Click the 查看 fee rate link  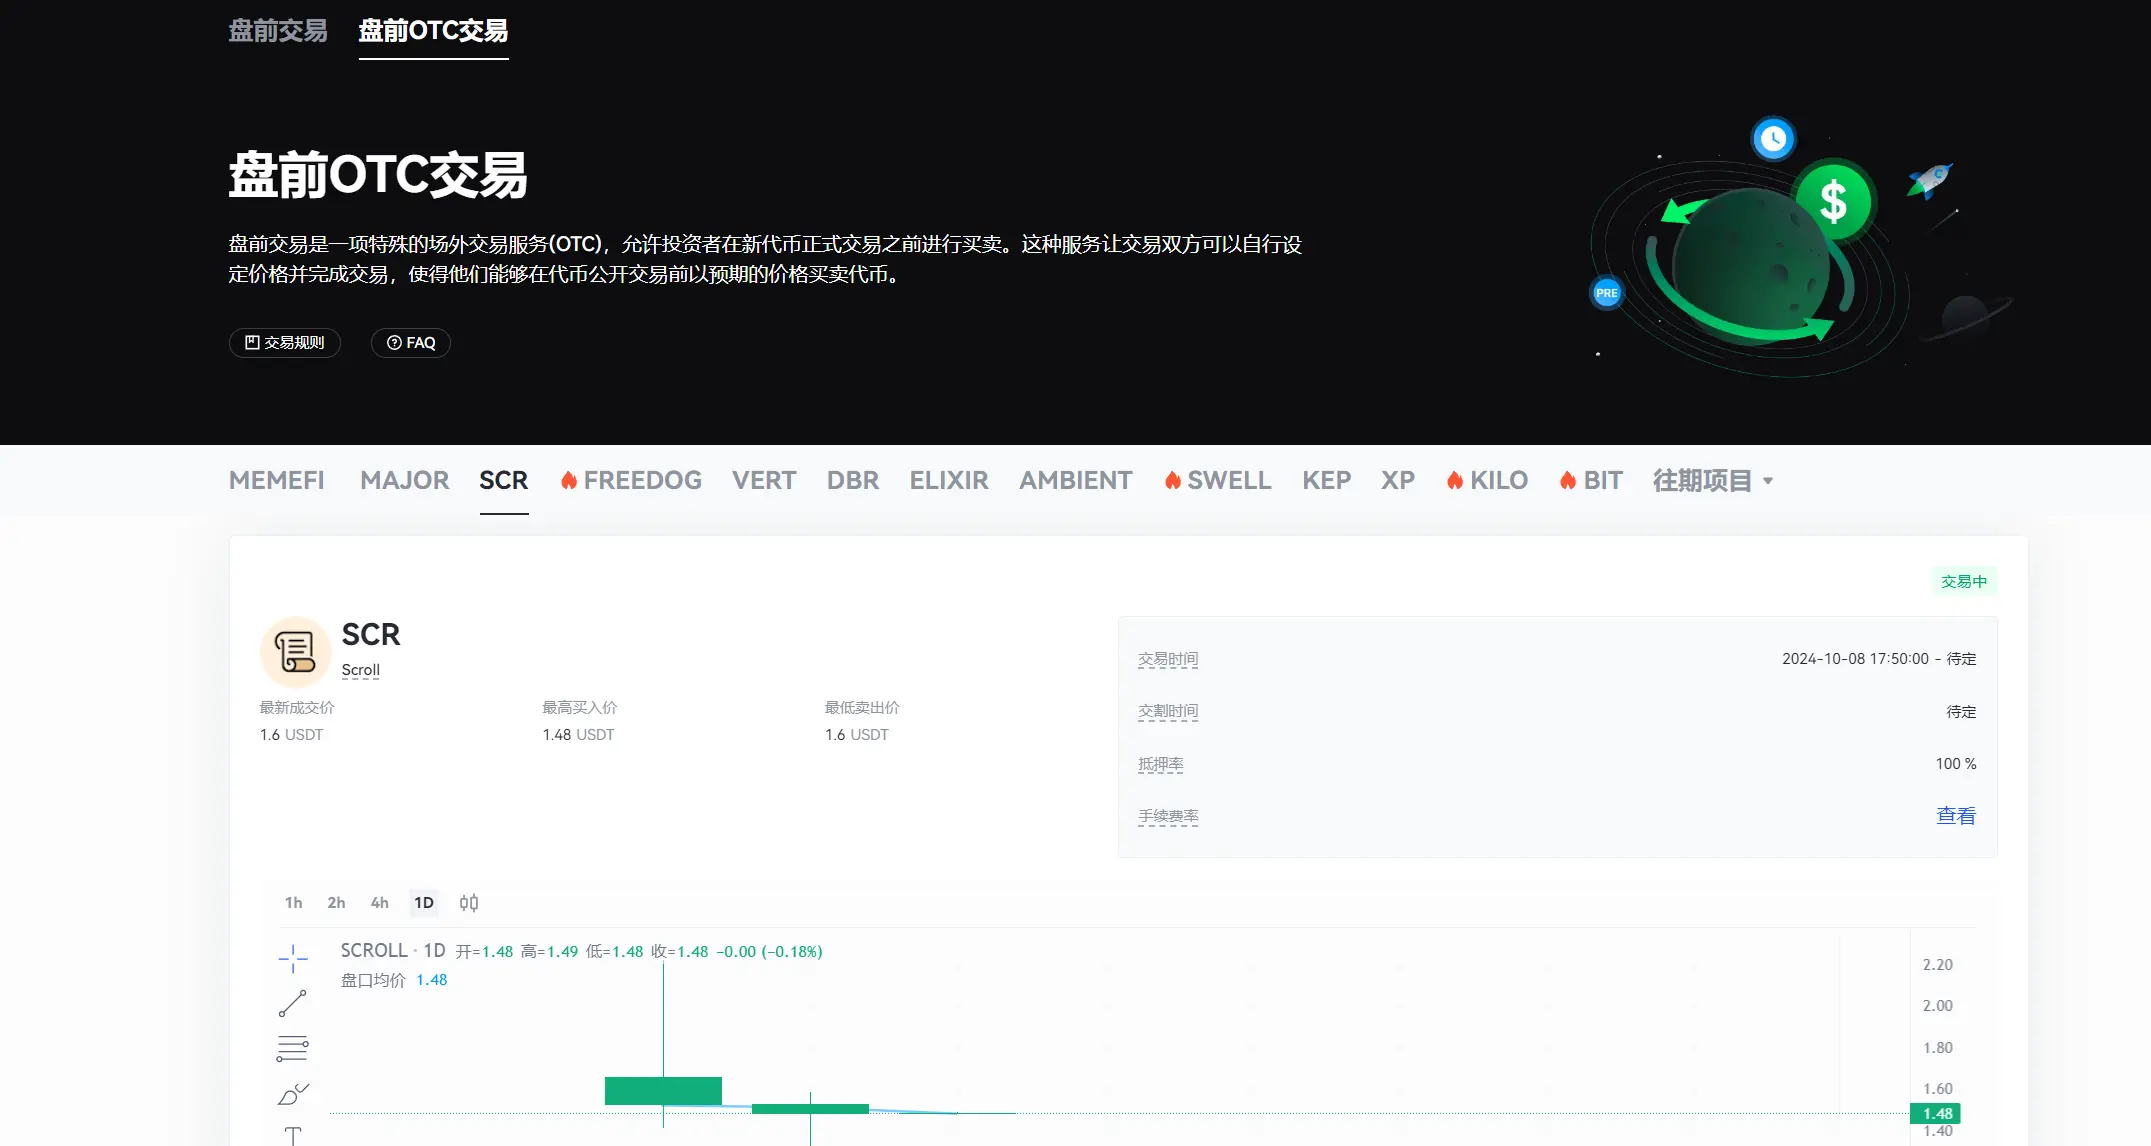(x=1956, y=816)
